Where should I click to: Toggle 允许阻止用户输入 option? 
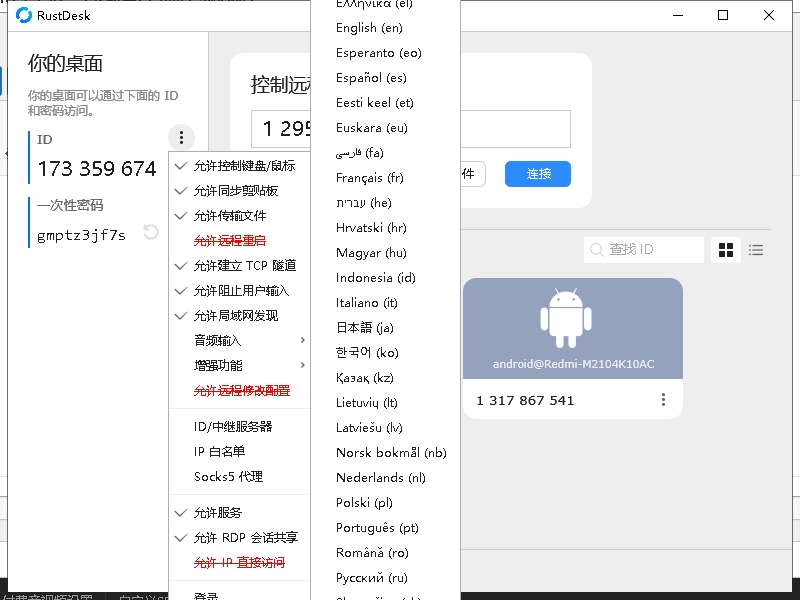pos(240,291)
